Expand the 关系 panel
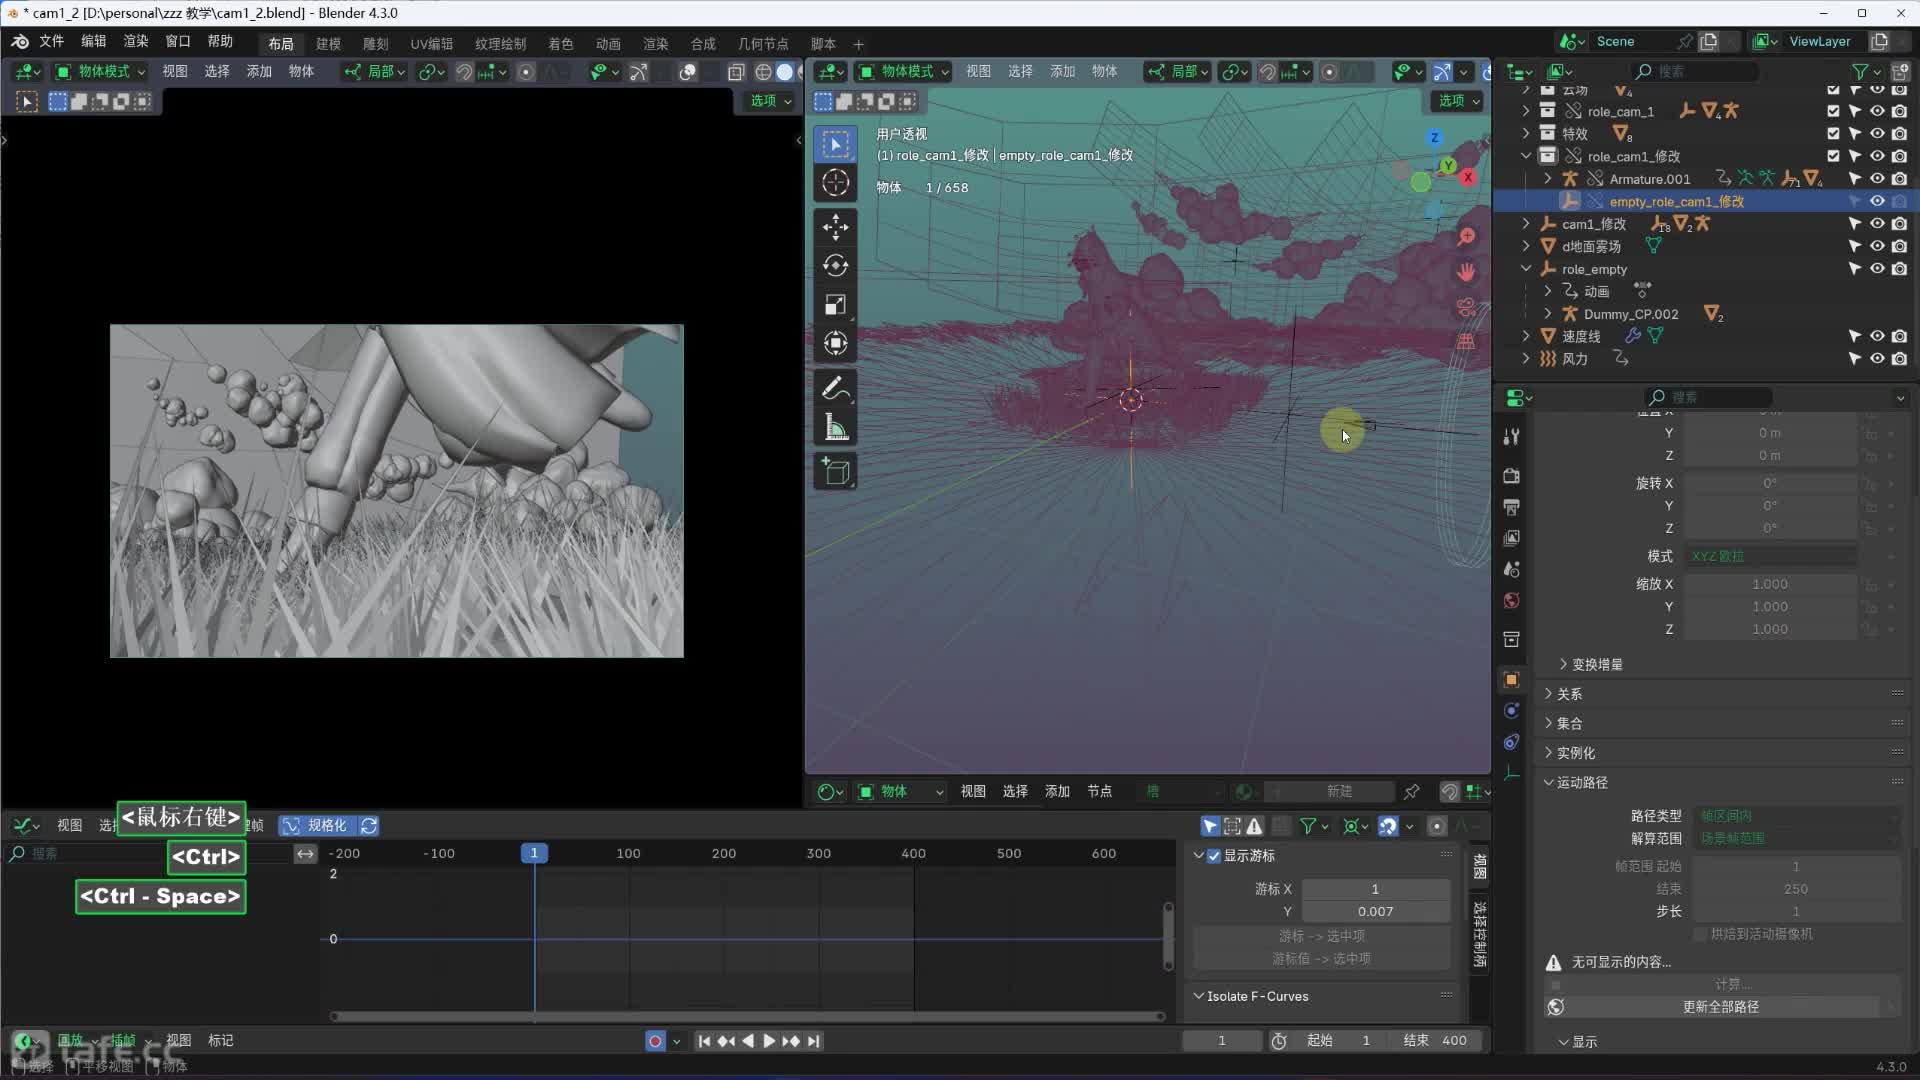The height and width of the screenshot is (1080, 1920). pyautogui.click(x=1569, y=694)
